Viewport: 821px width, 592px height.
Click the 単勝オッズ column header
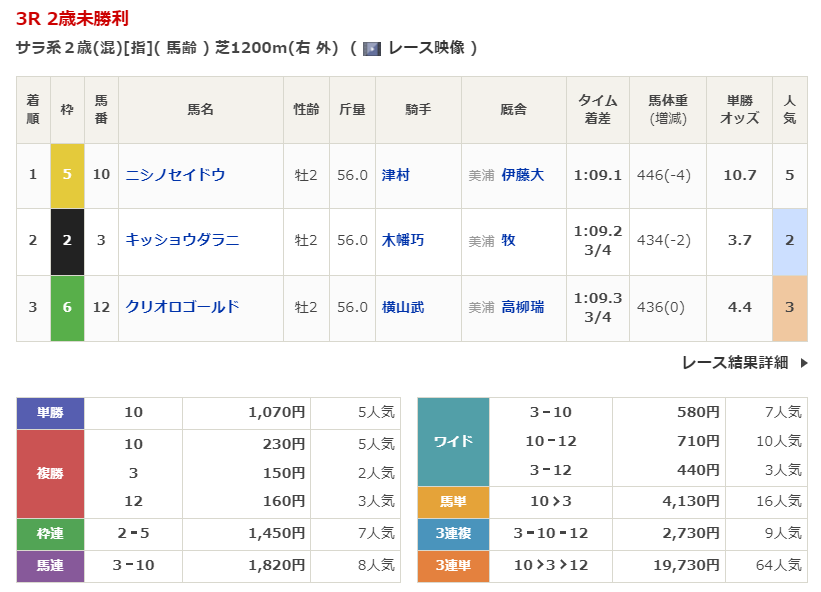pos(739,109)
